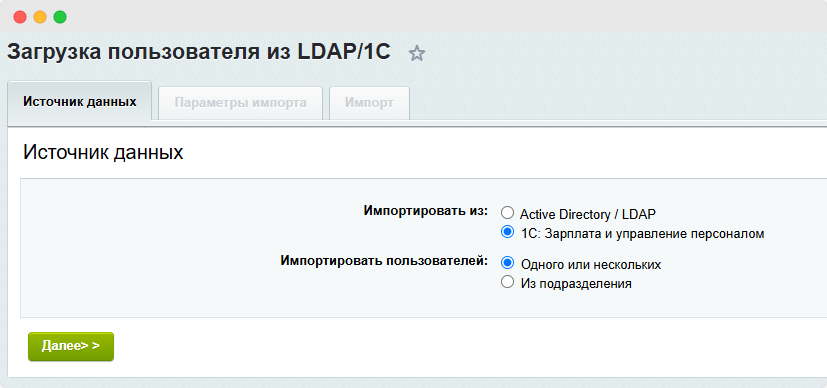Click the green Далее button

pos(71,346)
